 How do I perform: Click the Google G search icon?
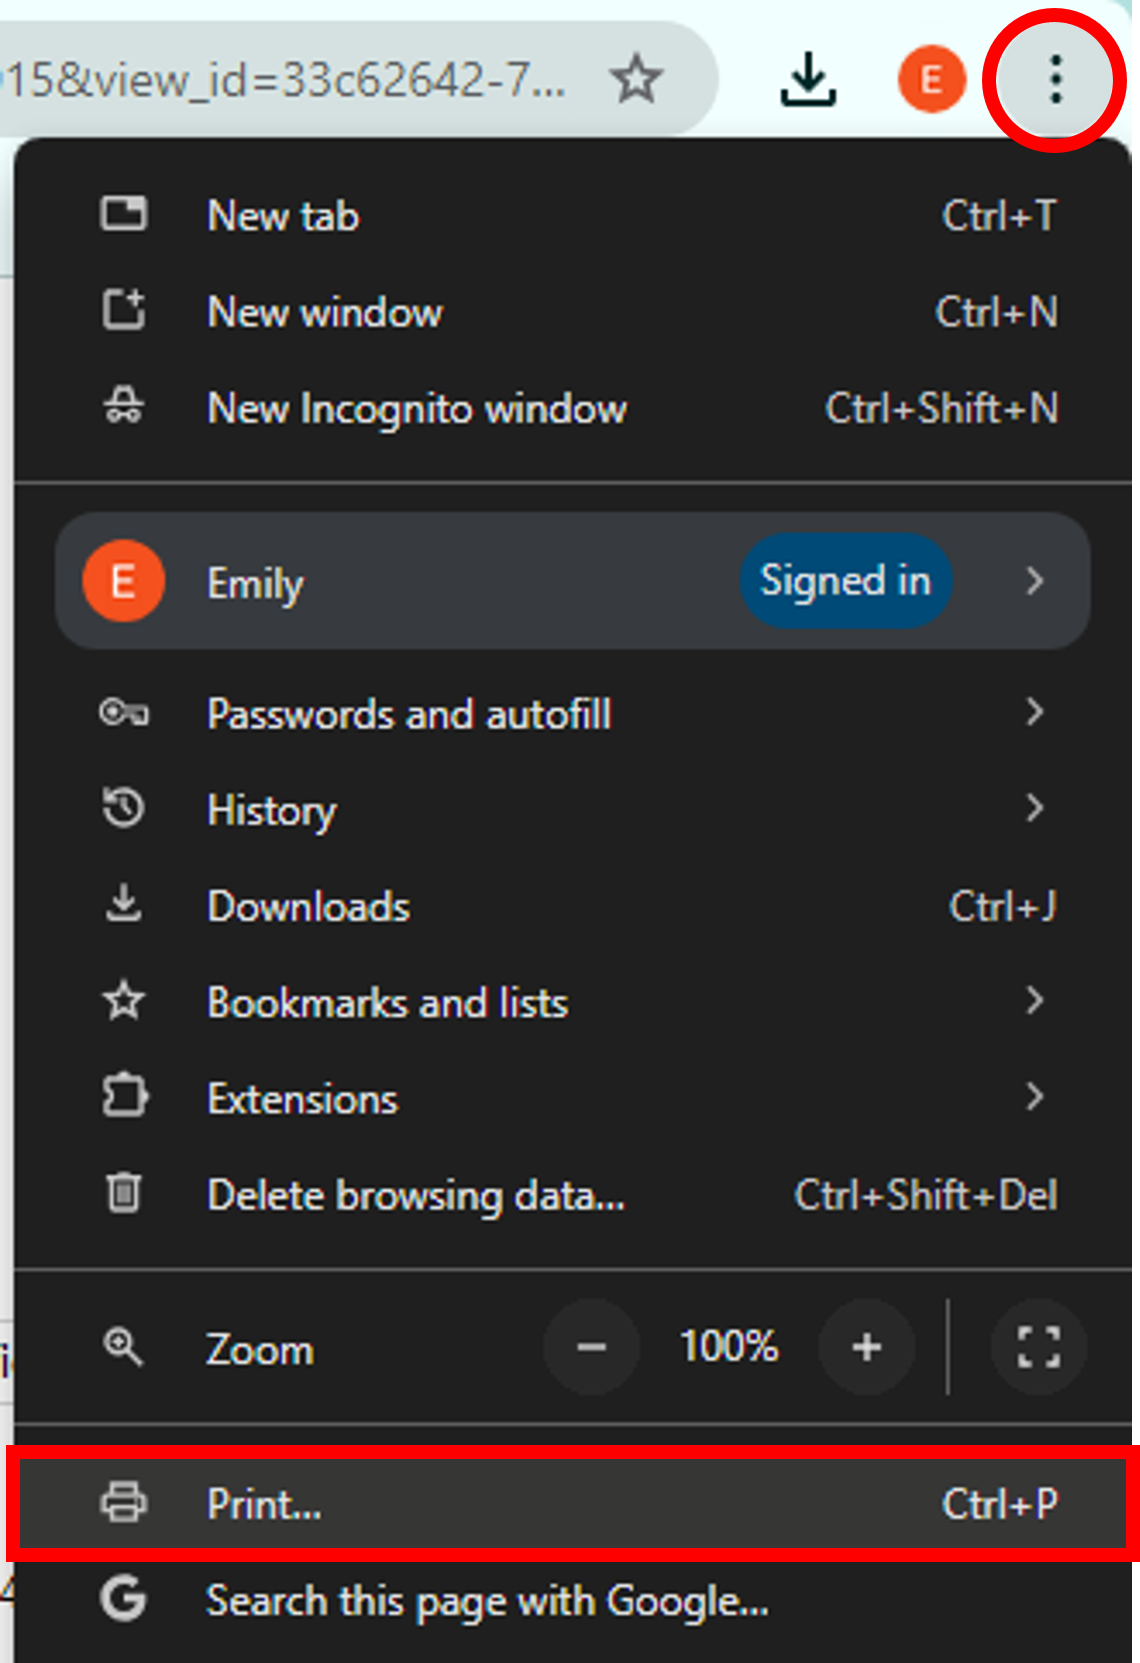[124, 1599]
